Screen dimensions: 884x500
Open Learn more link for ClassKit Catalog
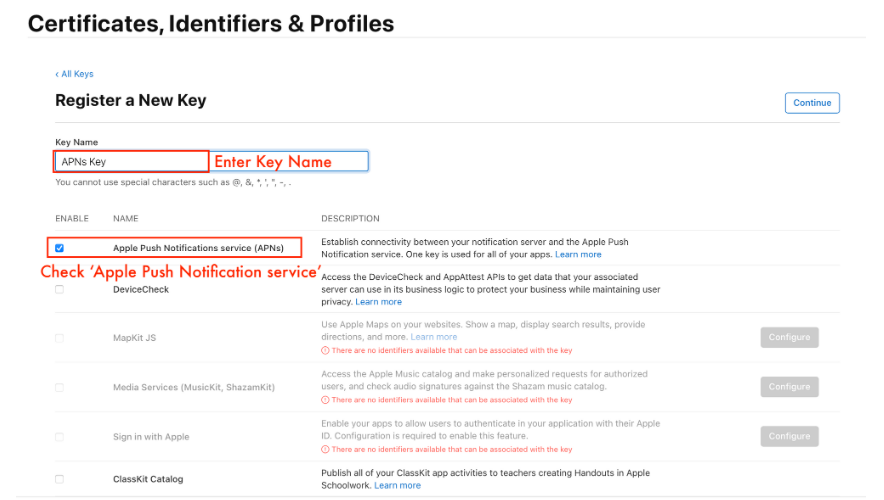tap(397, 486)
